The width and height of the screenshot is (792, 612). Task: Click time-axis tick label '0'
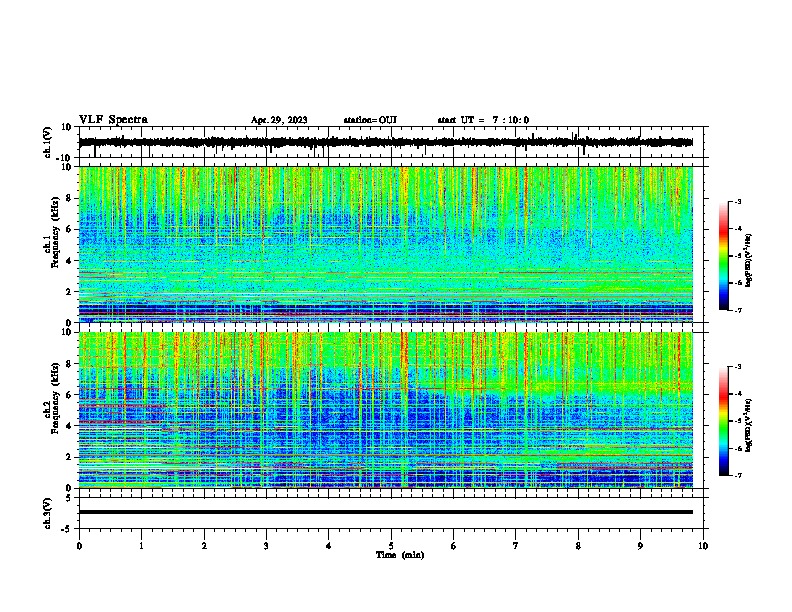click(x=79, y=546)
